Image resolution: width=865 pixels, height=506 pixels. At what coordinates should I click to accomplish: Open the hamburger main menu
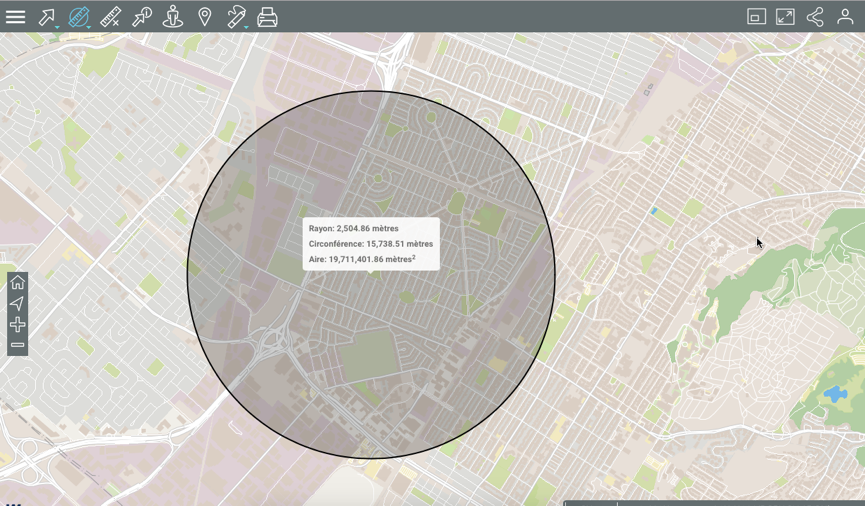click(x=16, y=17)
